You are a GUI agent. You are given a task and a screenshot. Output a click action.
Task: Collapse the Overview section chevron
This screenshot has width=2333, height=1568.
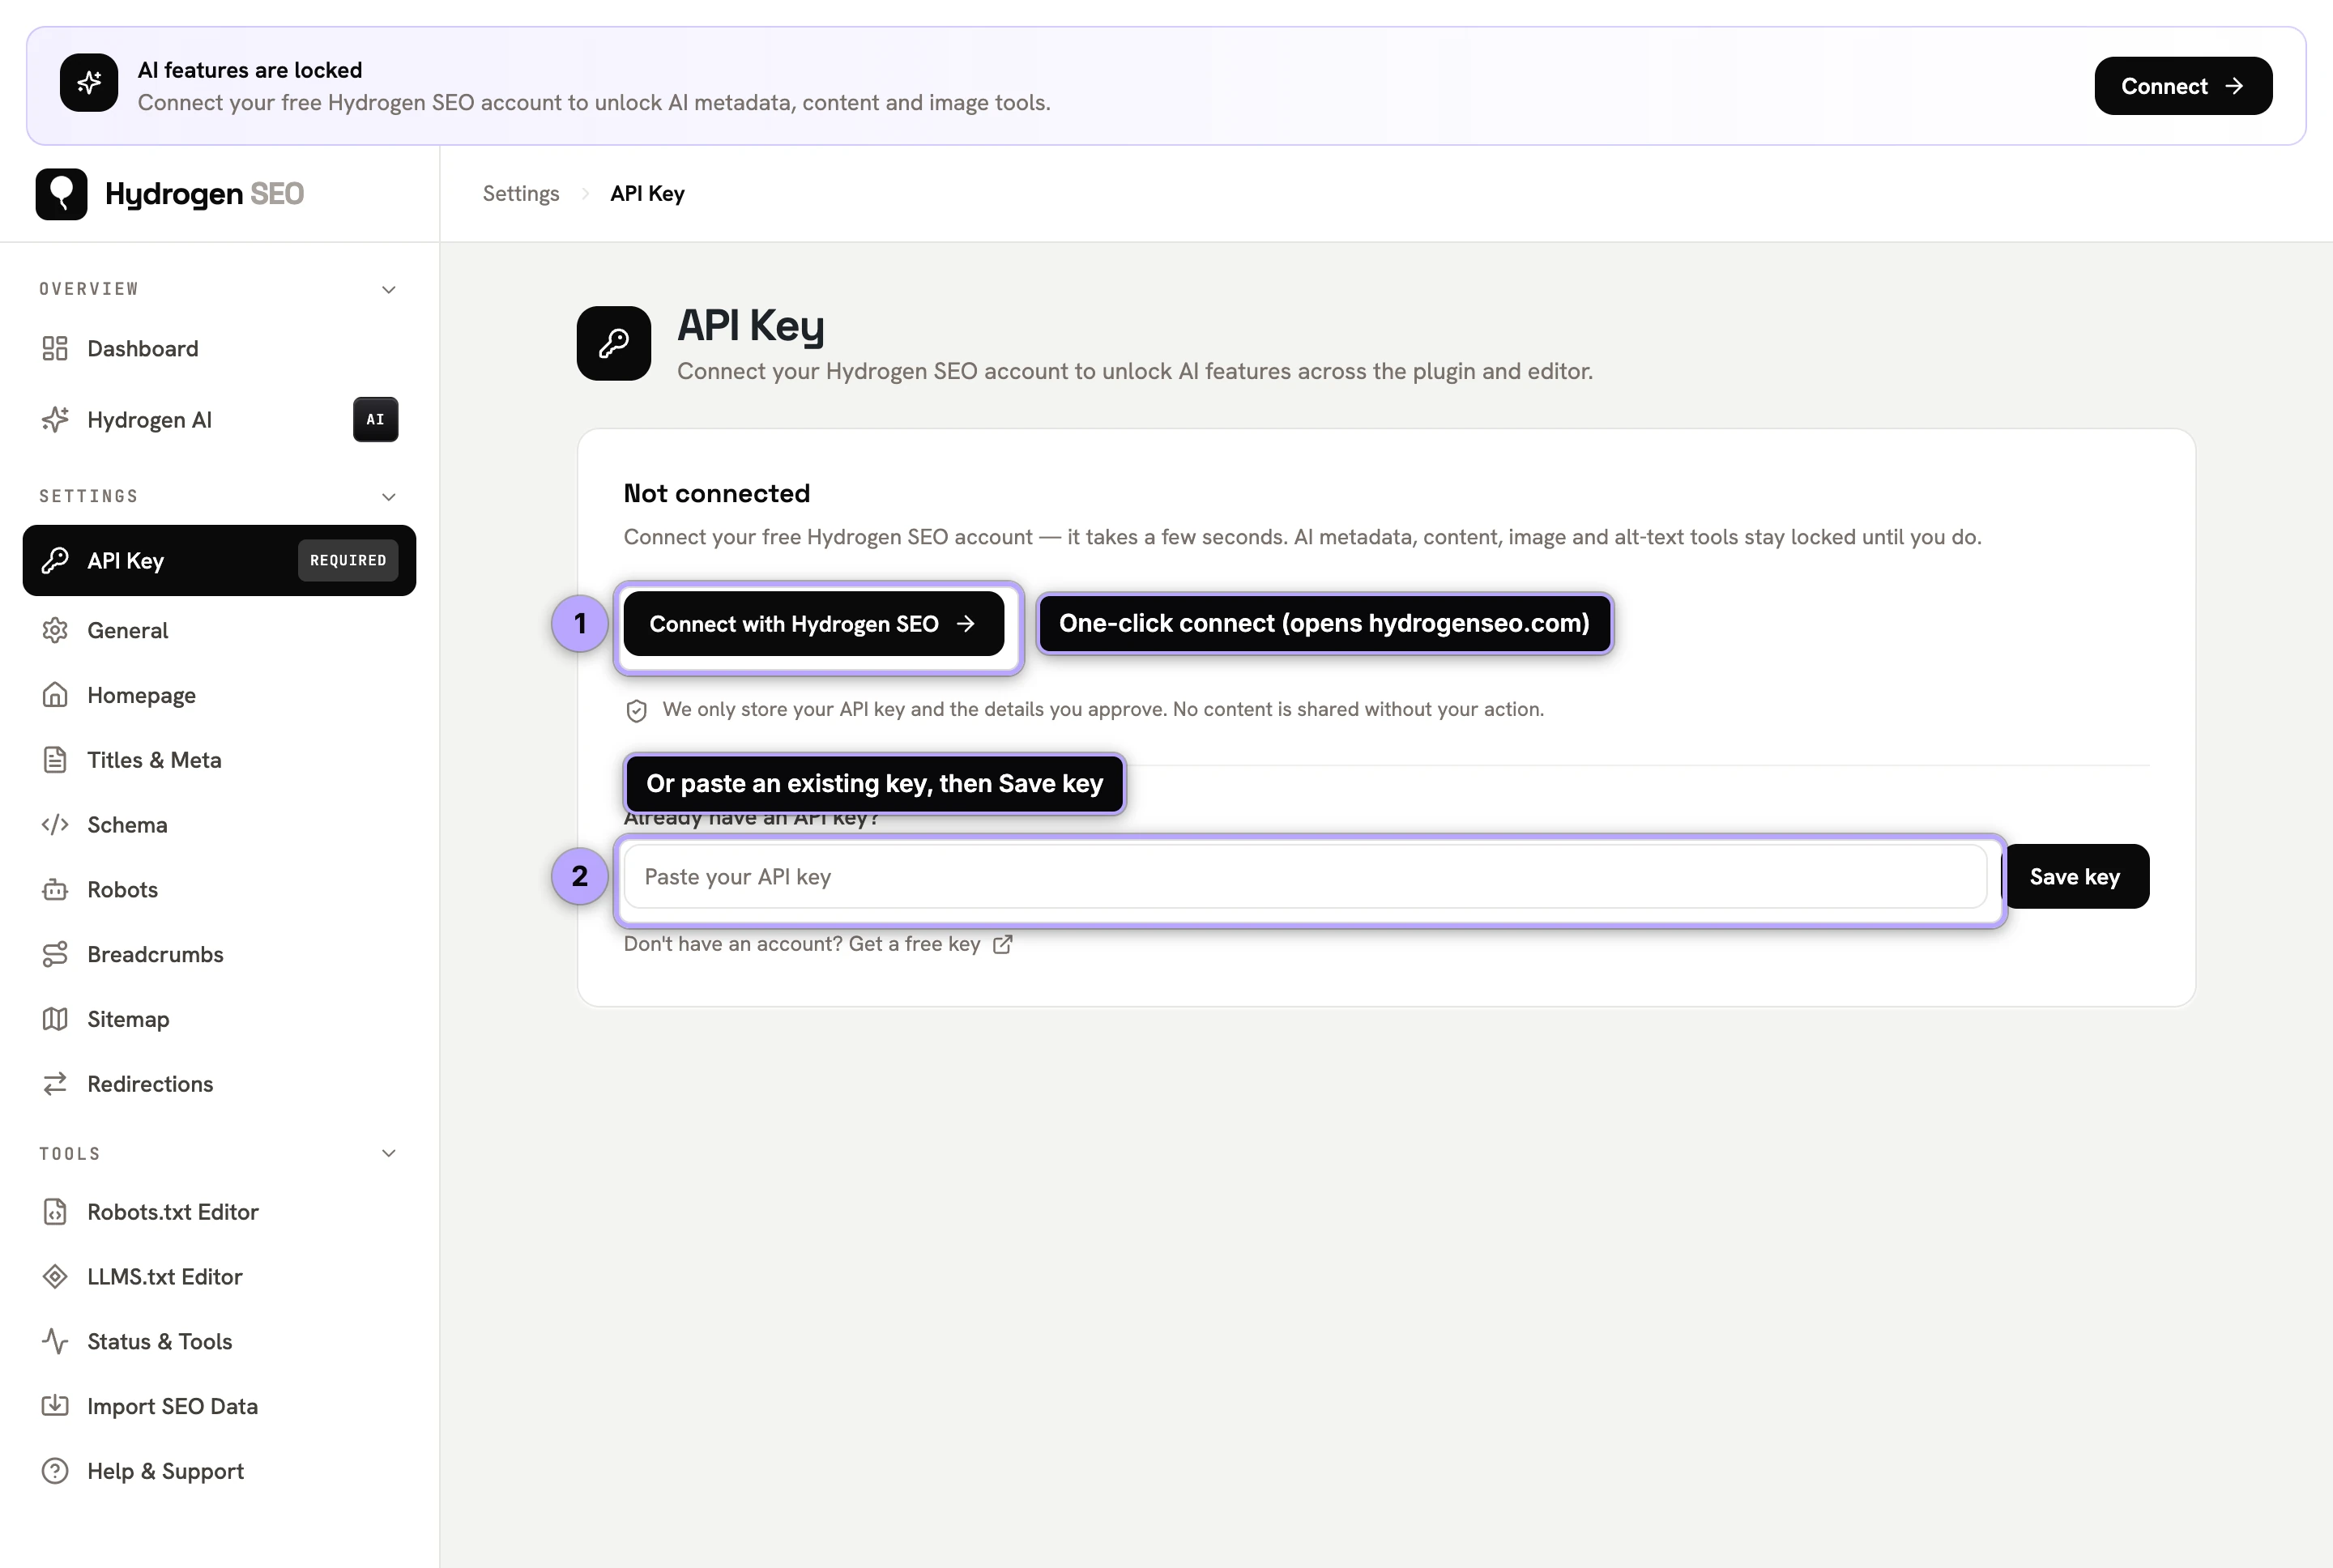click(x=389, y=290)
